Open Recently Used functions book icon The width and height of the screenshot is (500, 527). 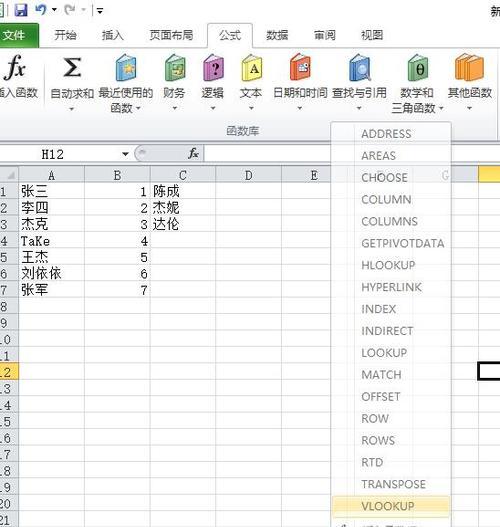pos(126,69)
